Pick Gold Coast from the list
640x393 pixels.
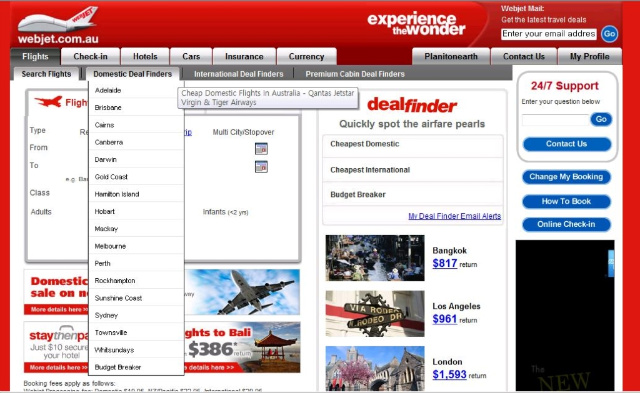tap(136, 177)
